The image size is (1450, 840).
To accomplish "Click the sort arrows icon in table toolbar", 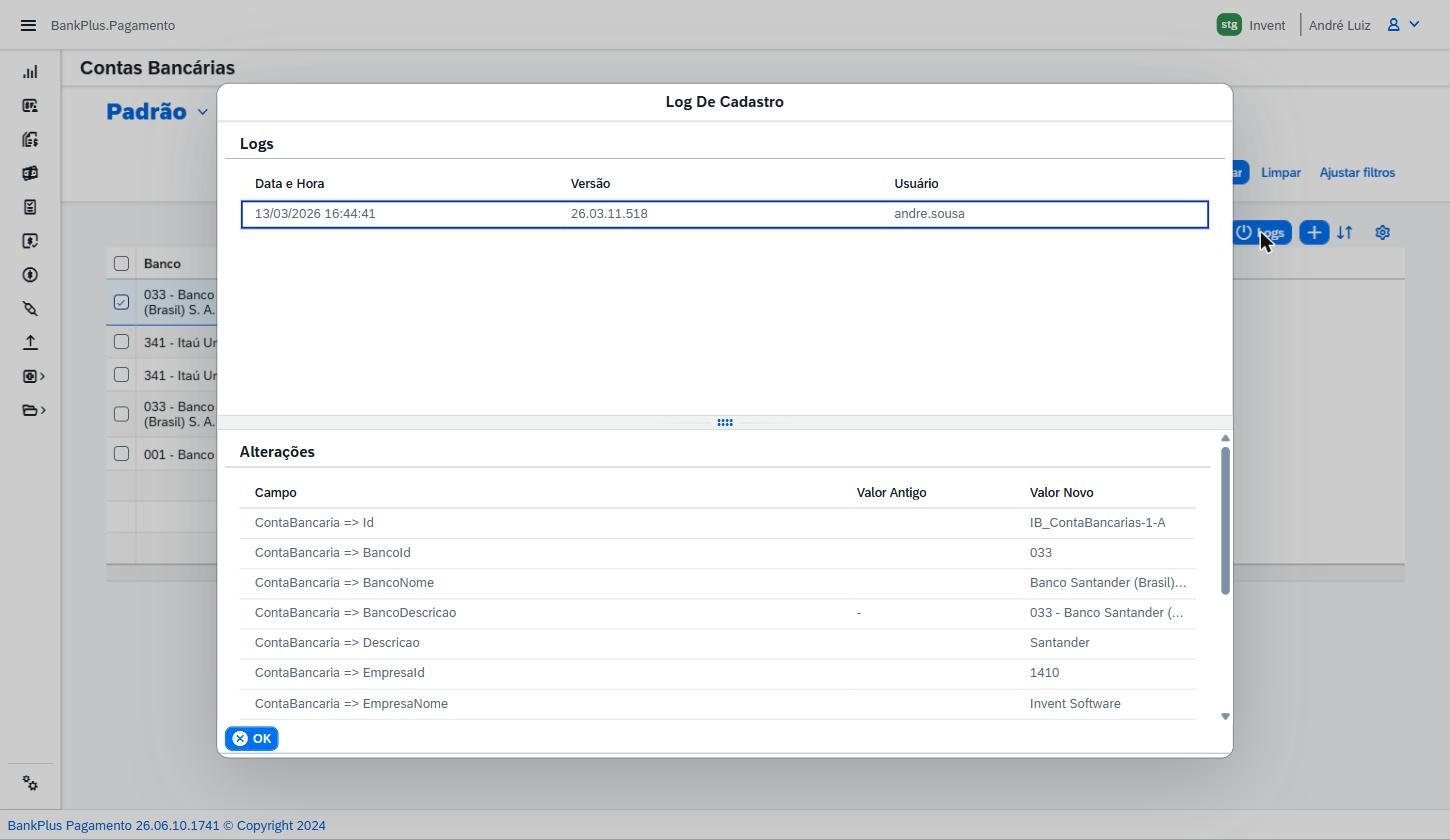I will click(1345, 232).
